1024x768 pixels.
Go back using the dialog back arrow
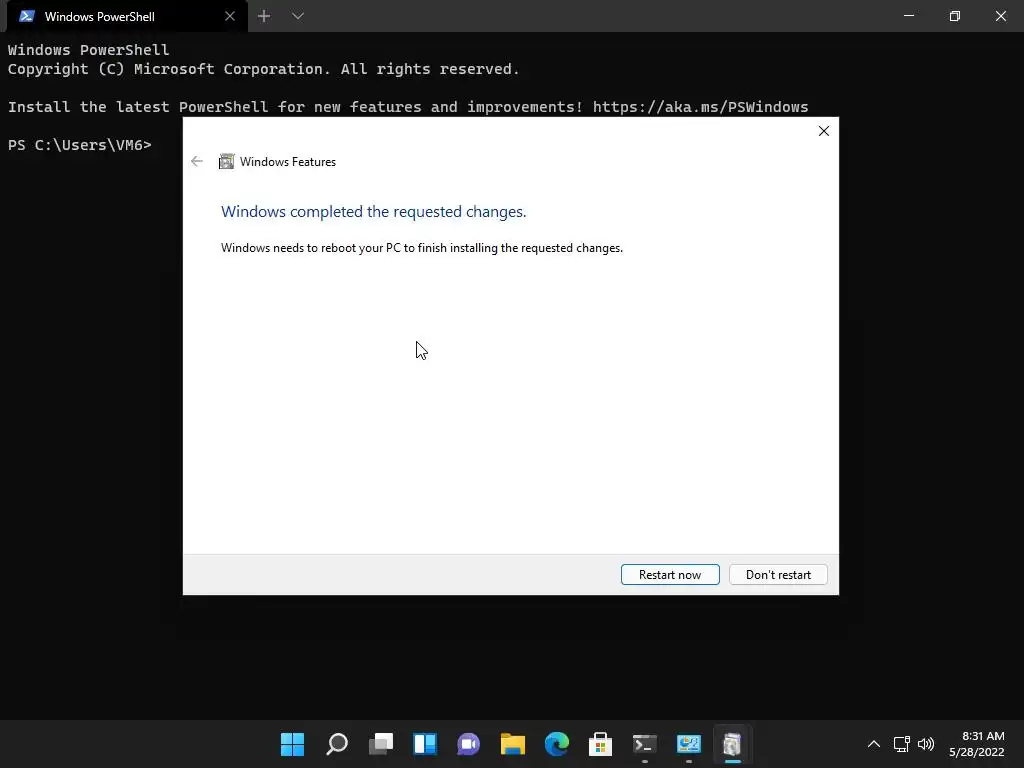[x=197, y=161]
